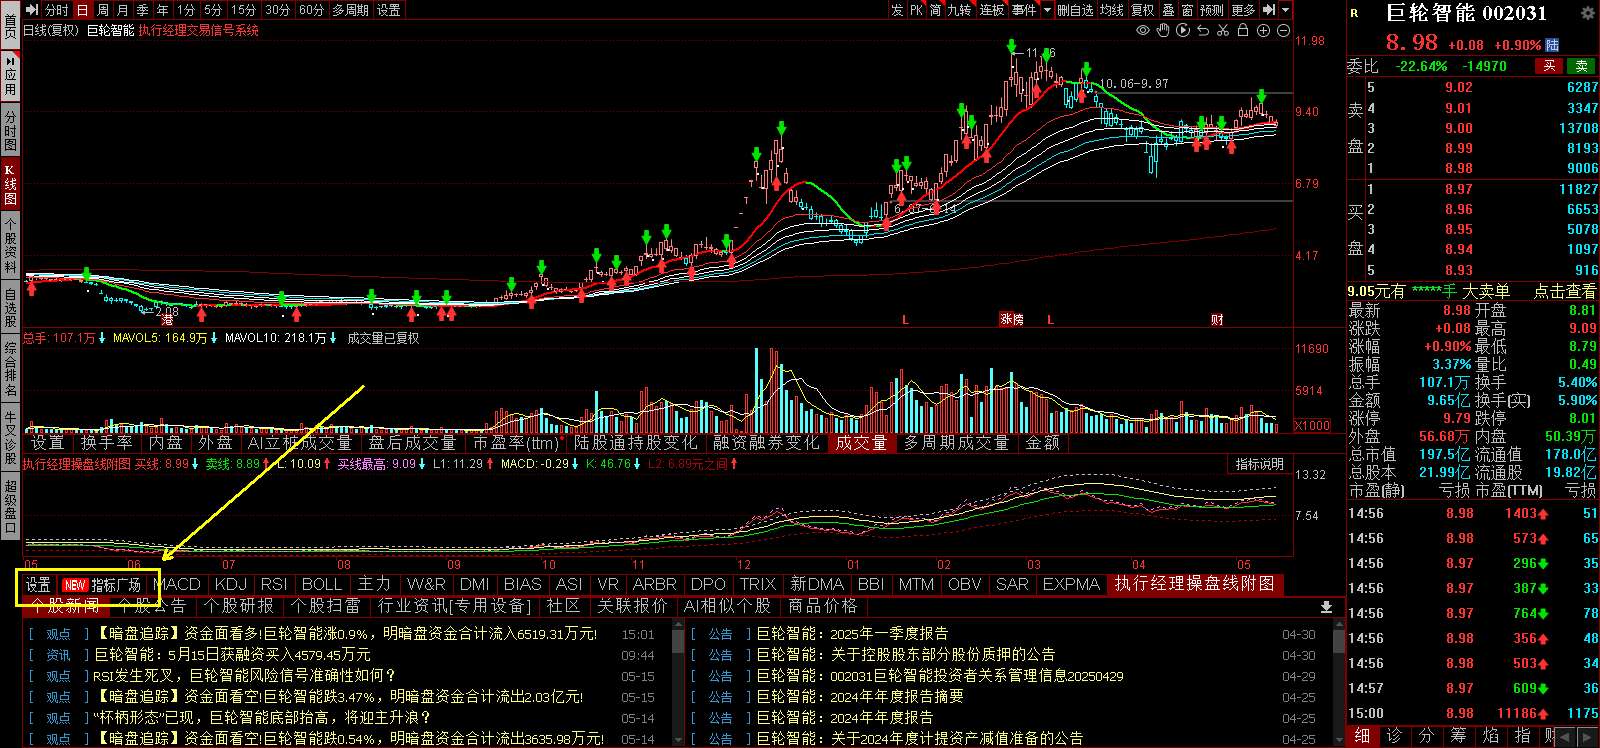Viewport: 1600px width, 748px height.
Task: Click the undo arrow icon above chart
Action: (x=1203, y=31)
